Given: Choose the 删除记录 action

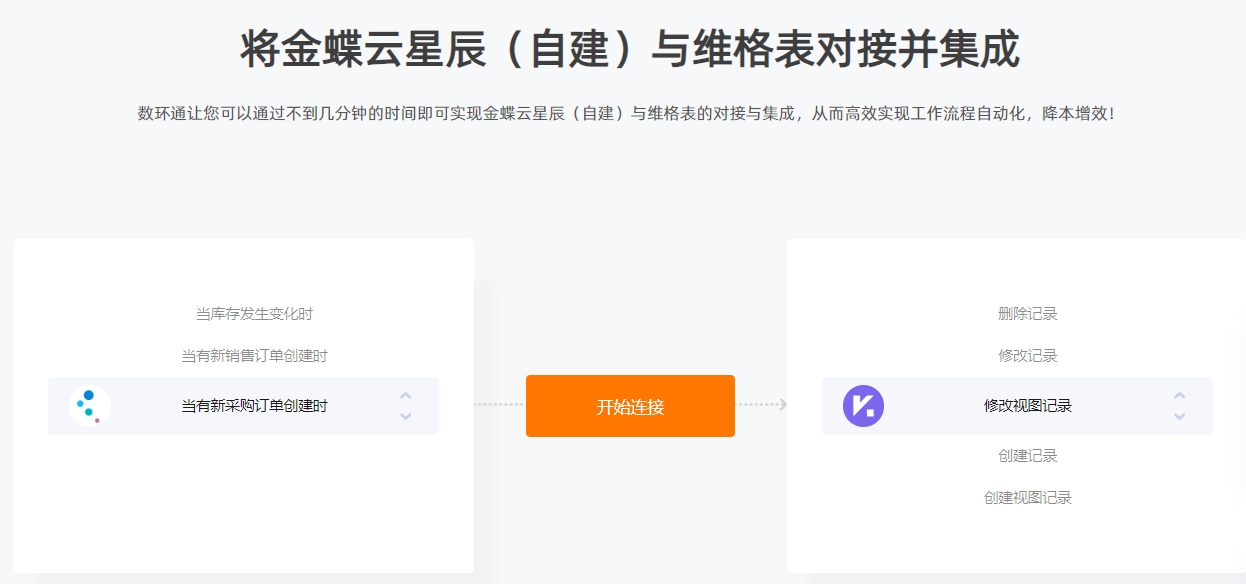Looking at the screenshot, I should pyautogui.click(x=1028, y=314).
